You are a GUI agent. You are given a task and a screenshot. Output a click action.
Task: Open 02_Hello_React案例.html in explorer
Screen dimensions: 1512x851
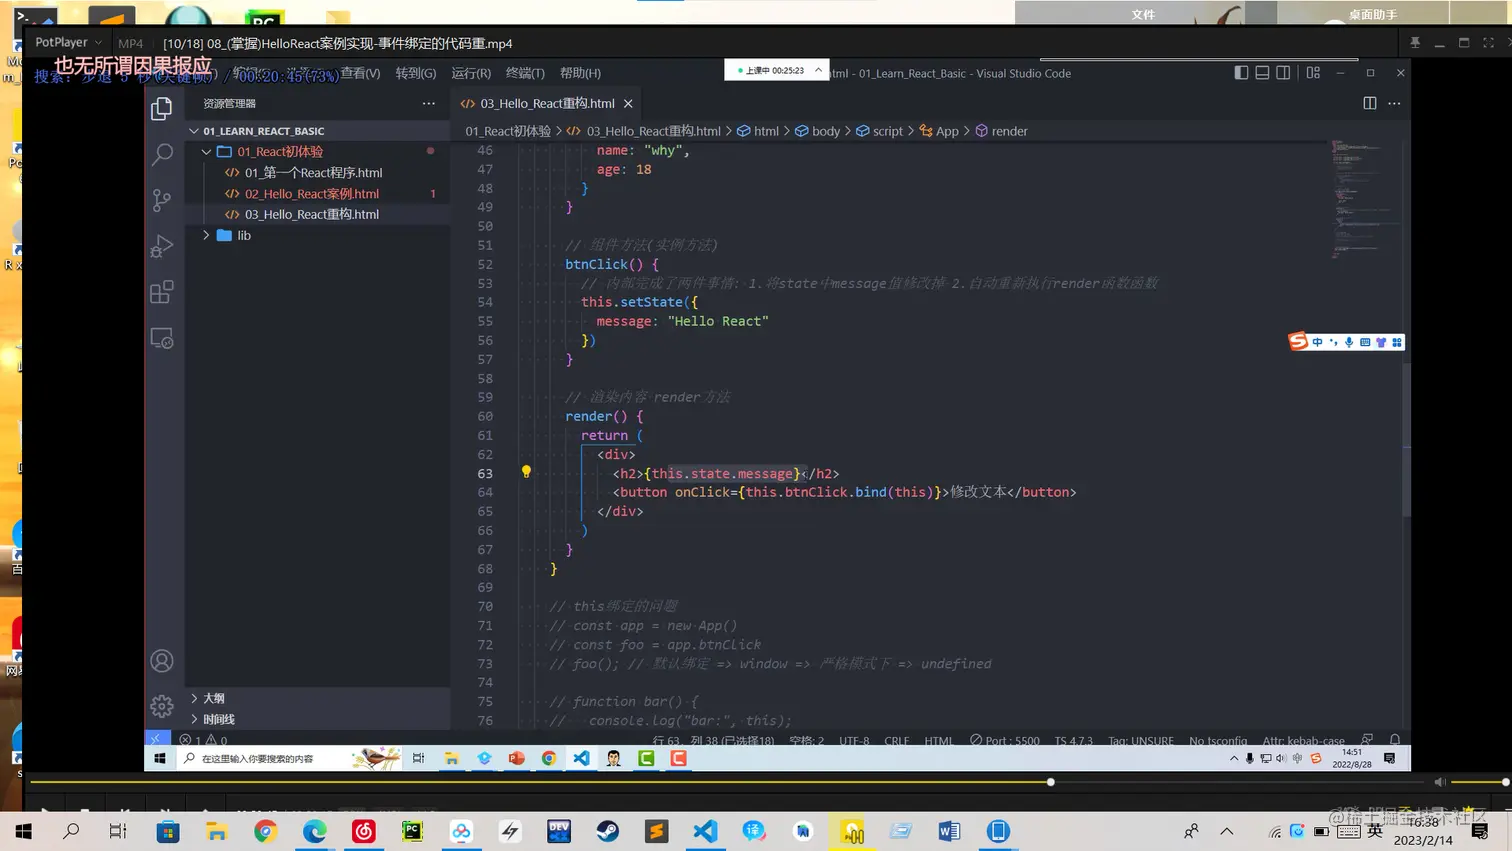312,194
